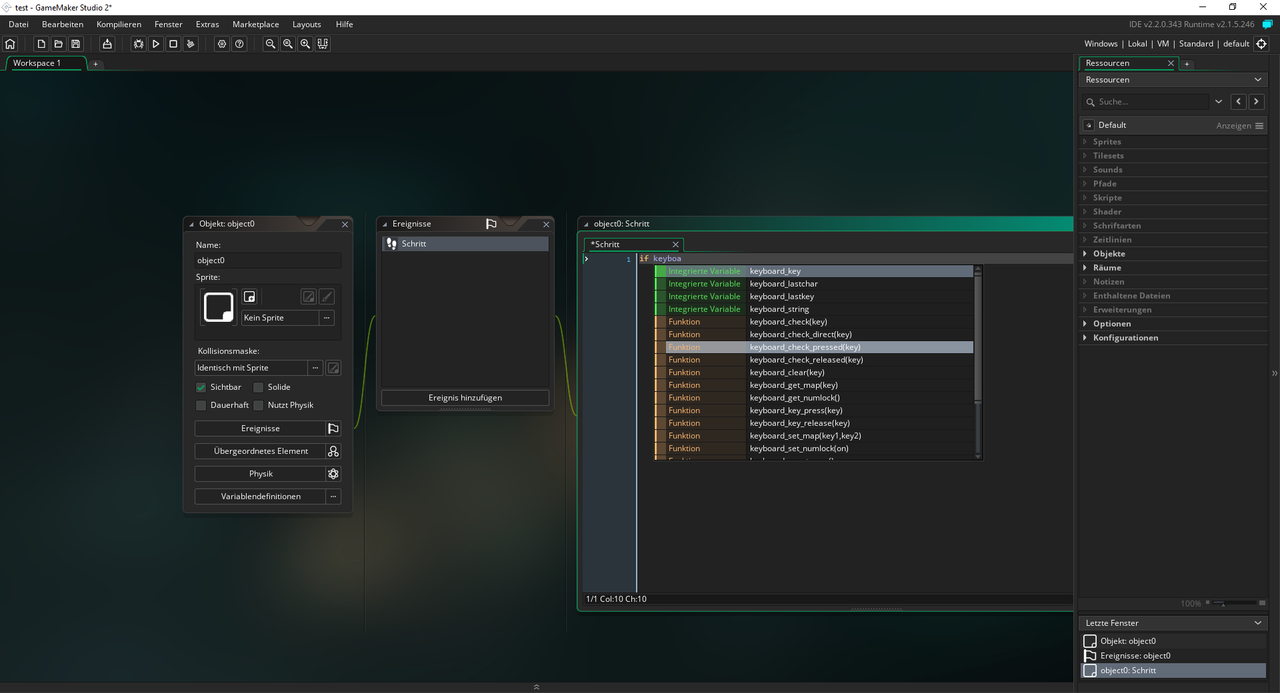
Task: Expand the Räume resource folder
Action: click(1085, 268)
